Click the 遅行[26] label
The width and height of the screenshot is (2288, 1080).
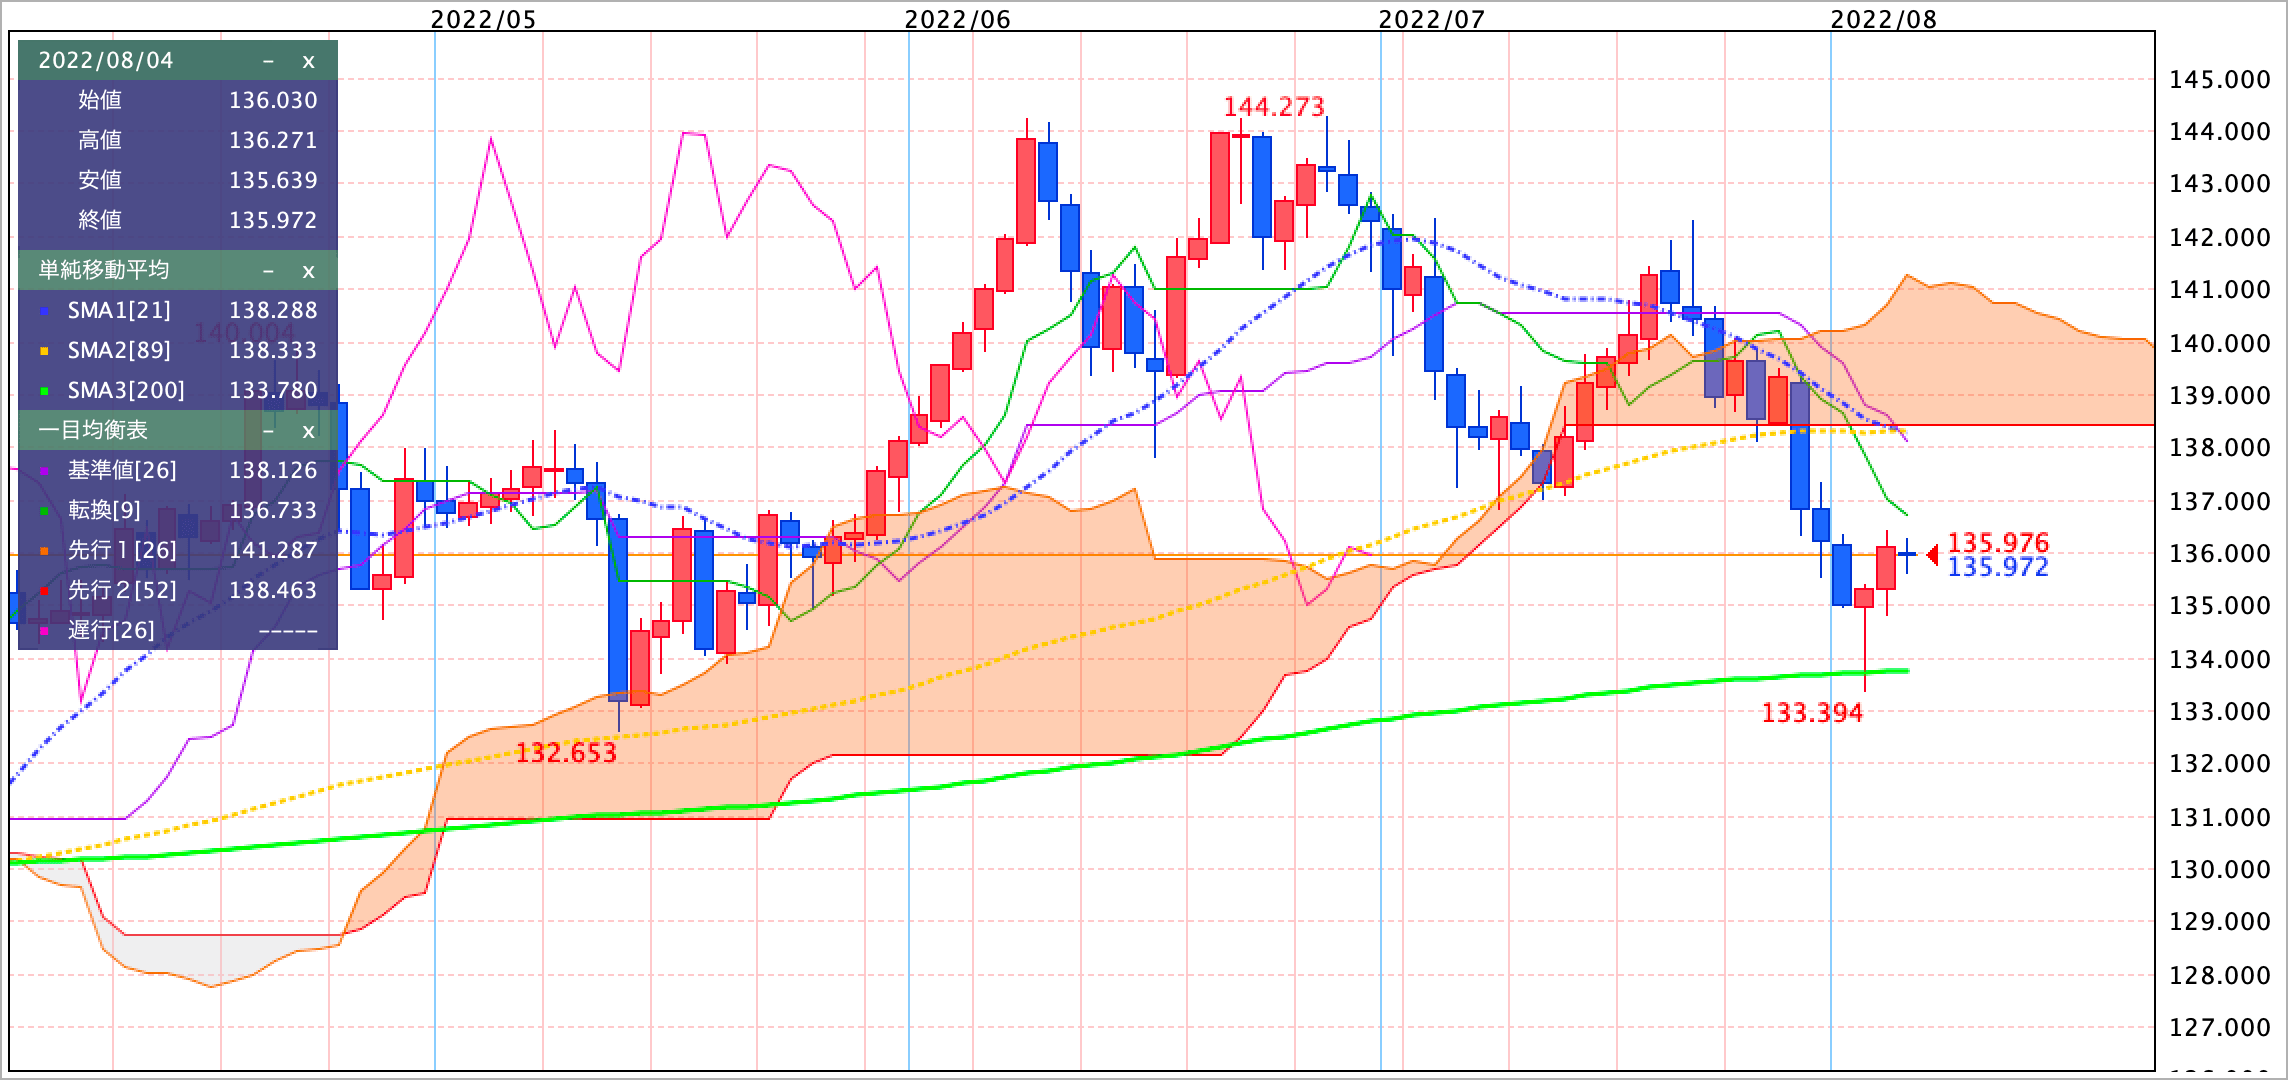coord(111,630)
